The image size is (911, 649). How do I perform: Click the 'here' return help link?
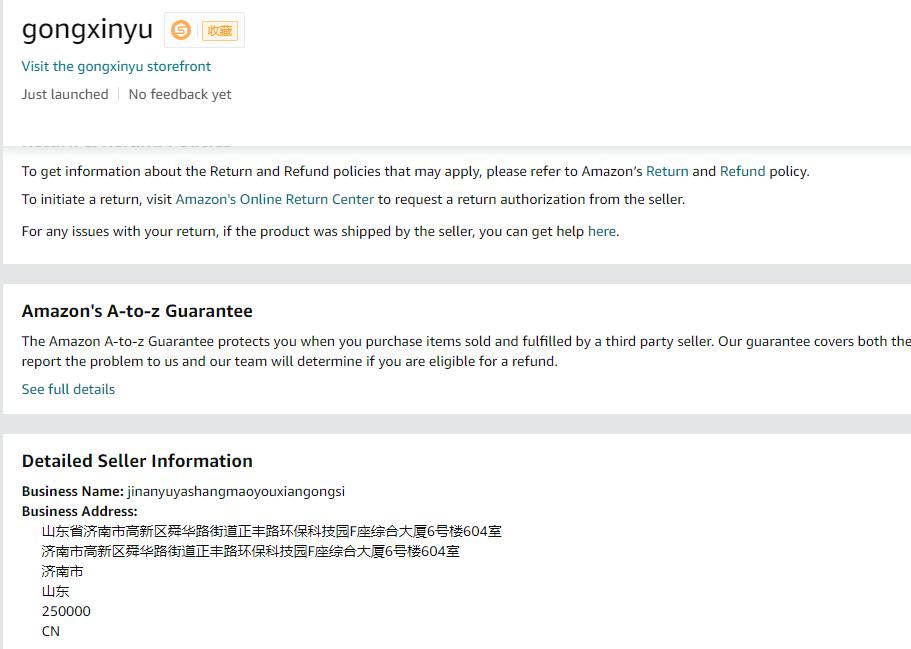pyautogui.click(x=601, y=231)
